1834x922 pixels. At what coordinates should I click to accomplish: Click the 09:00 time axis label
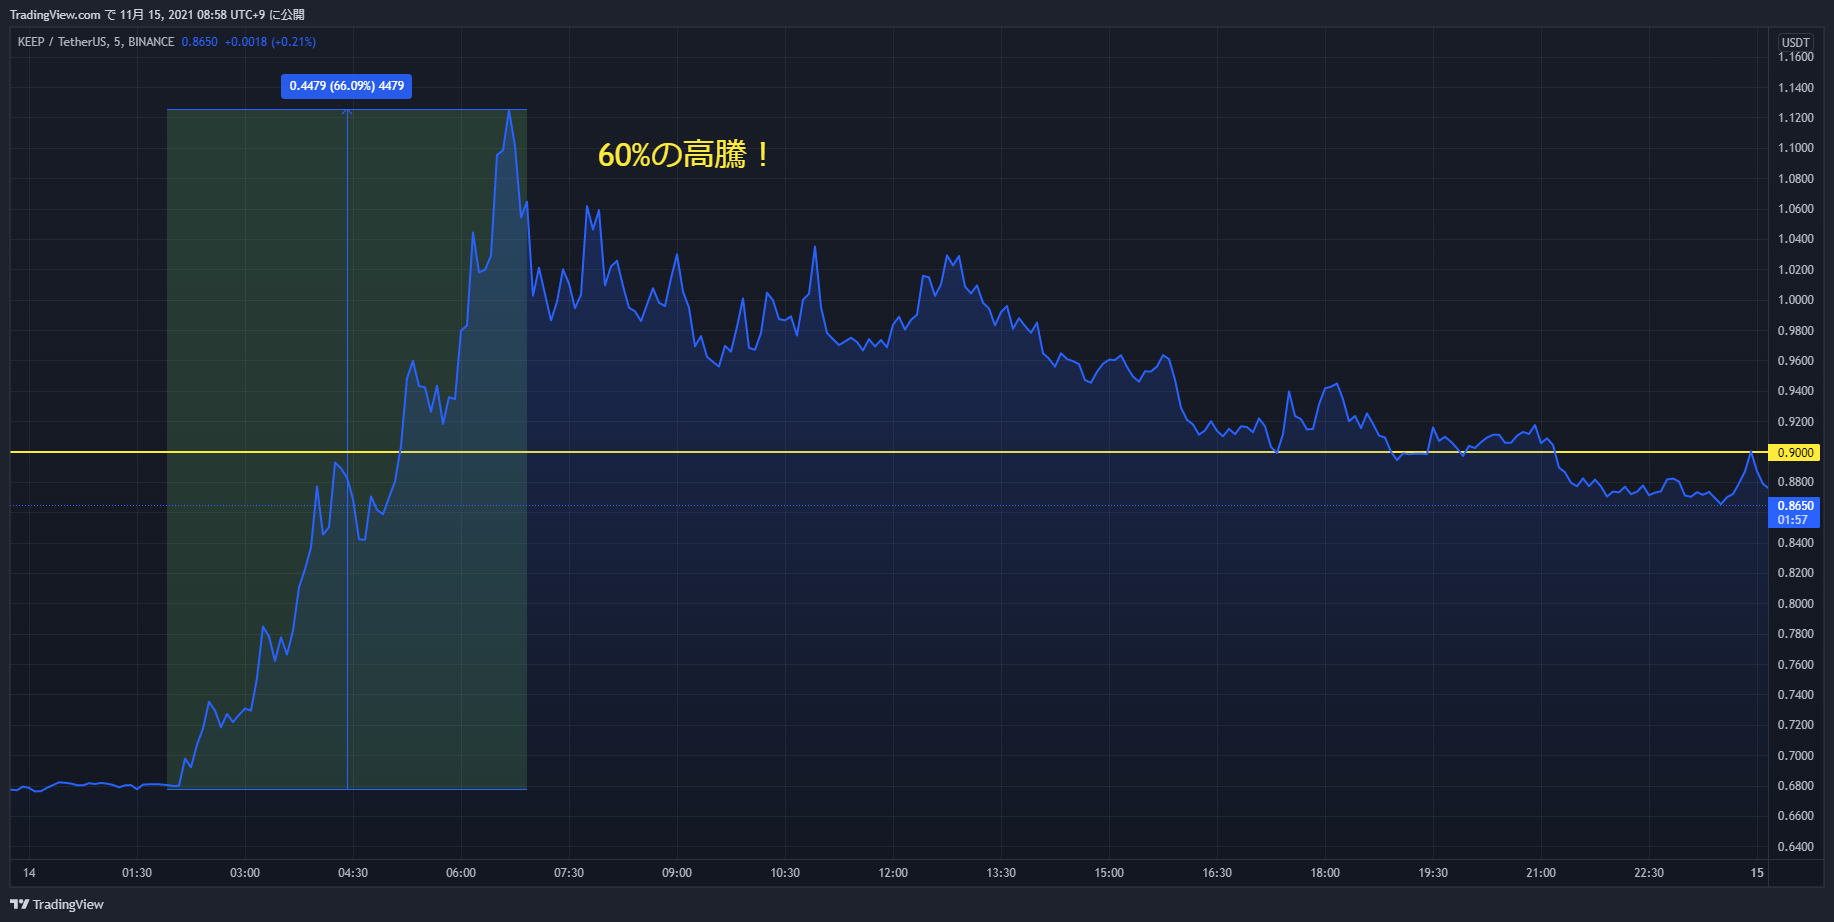coord(677,873)
